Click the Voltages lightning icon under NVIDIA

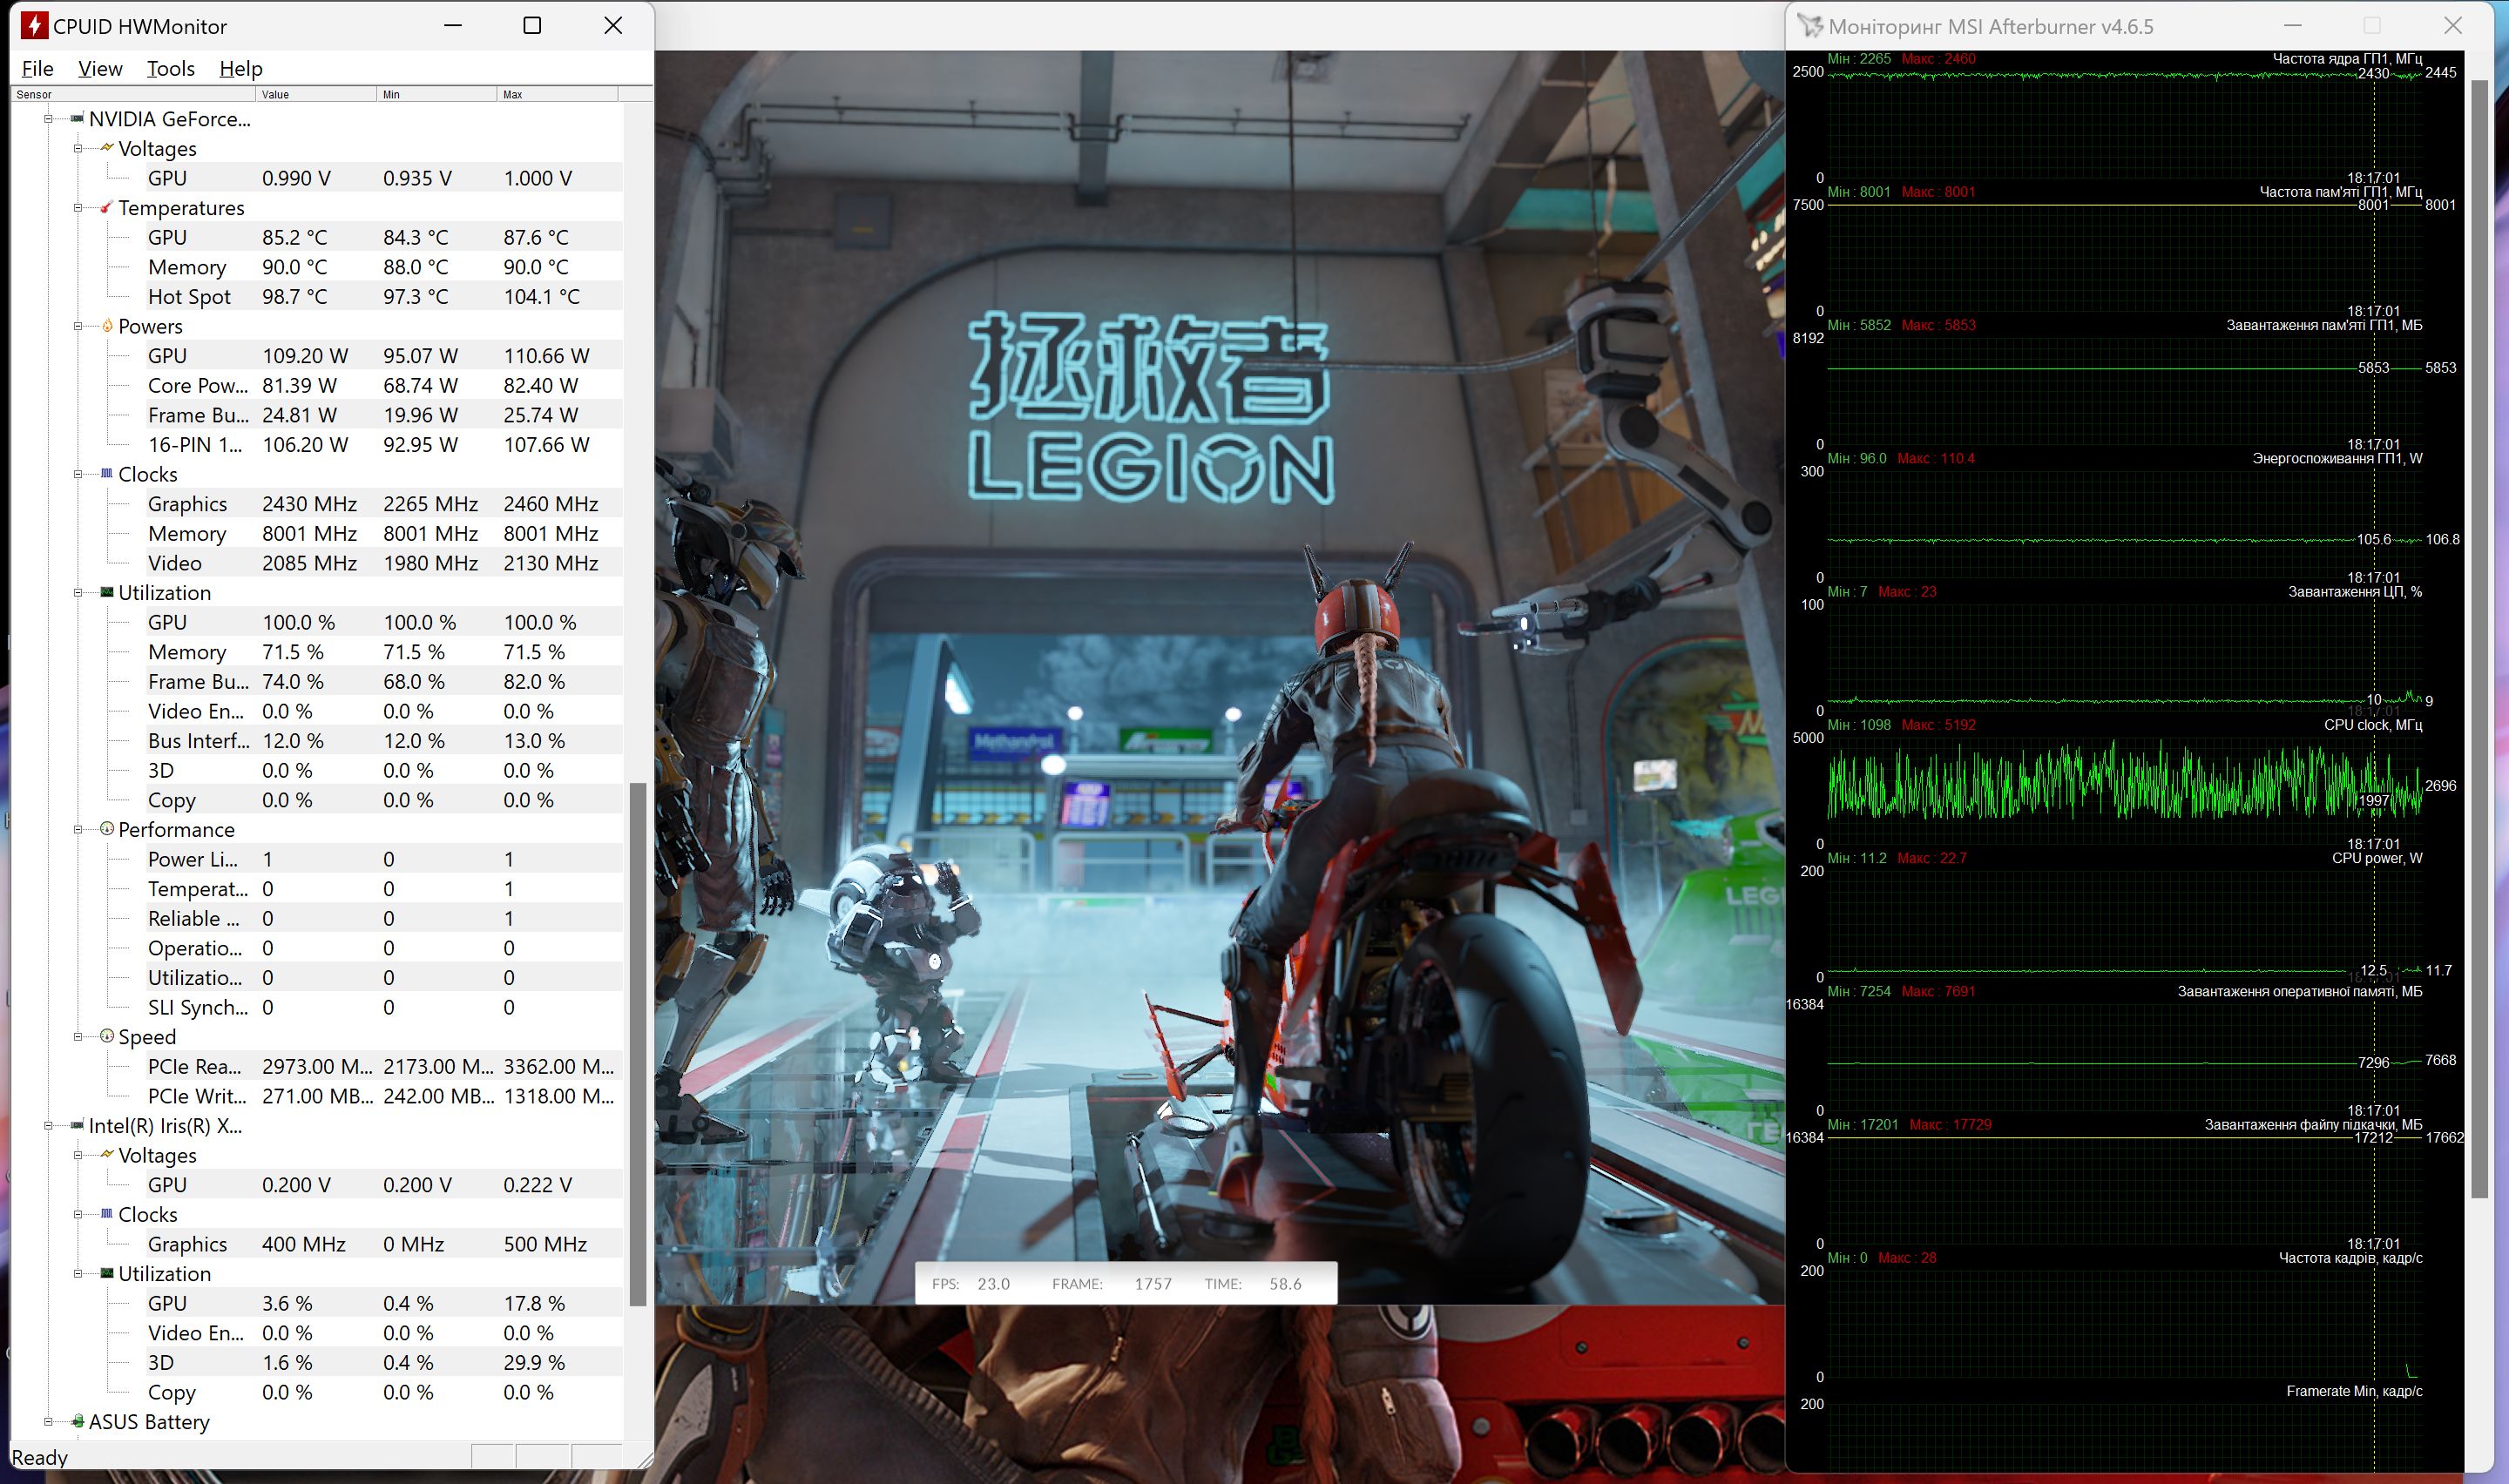(107, 148)
